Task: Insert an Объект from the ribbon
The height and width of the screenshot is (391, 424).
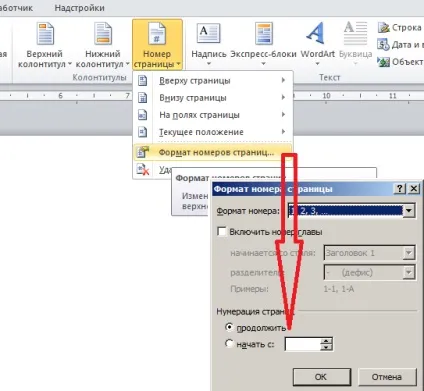Action: [400, 62]
